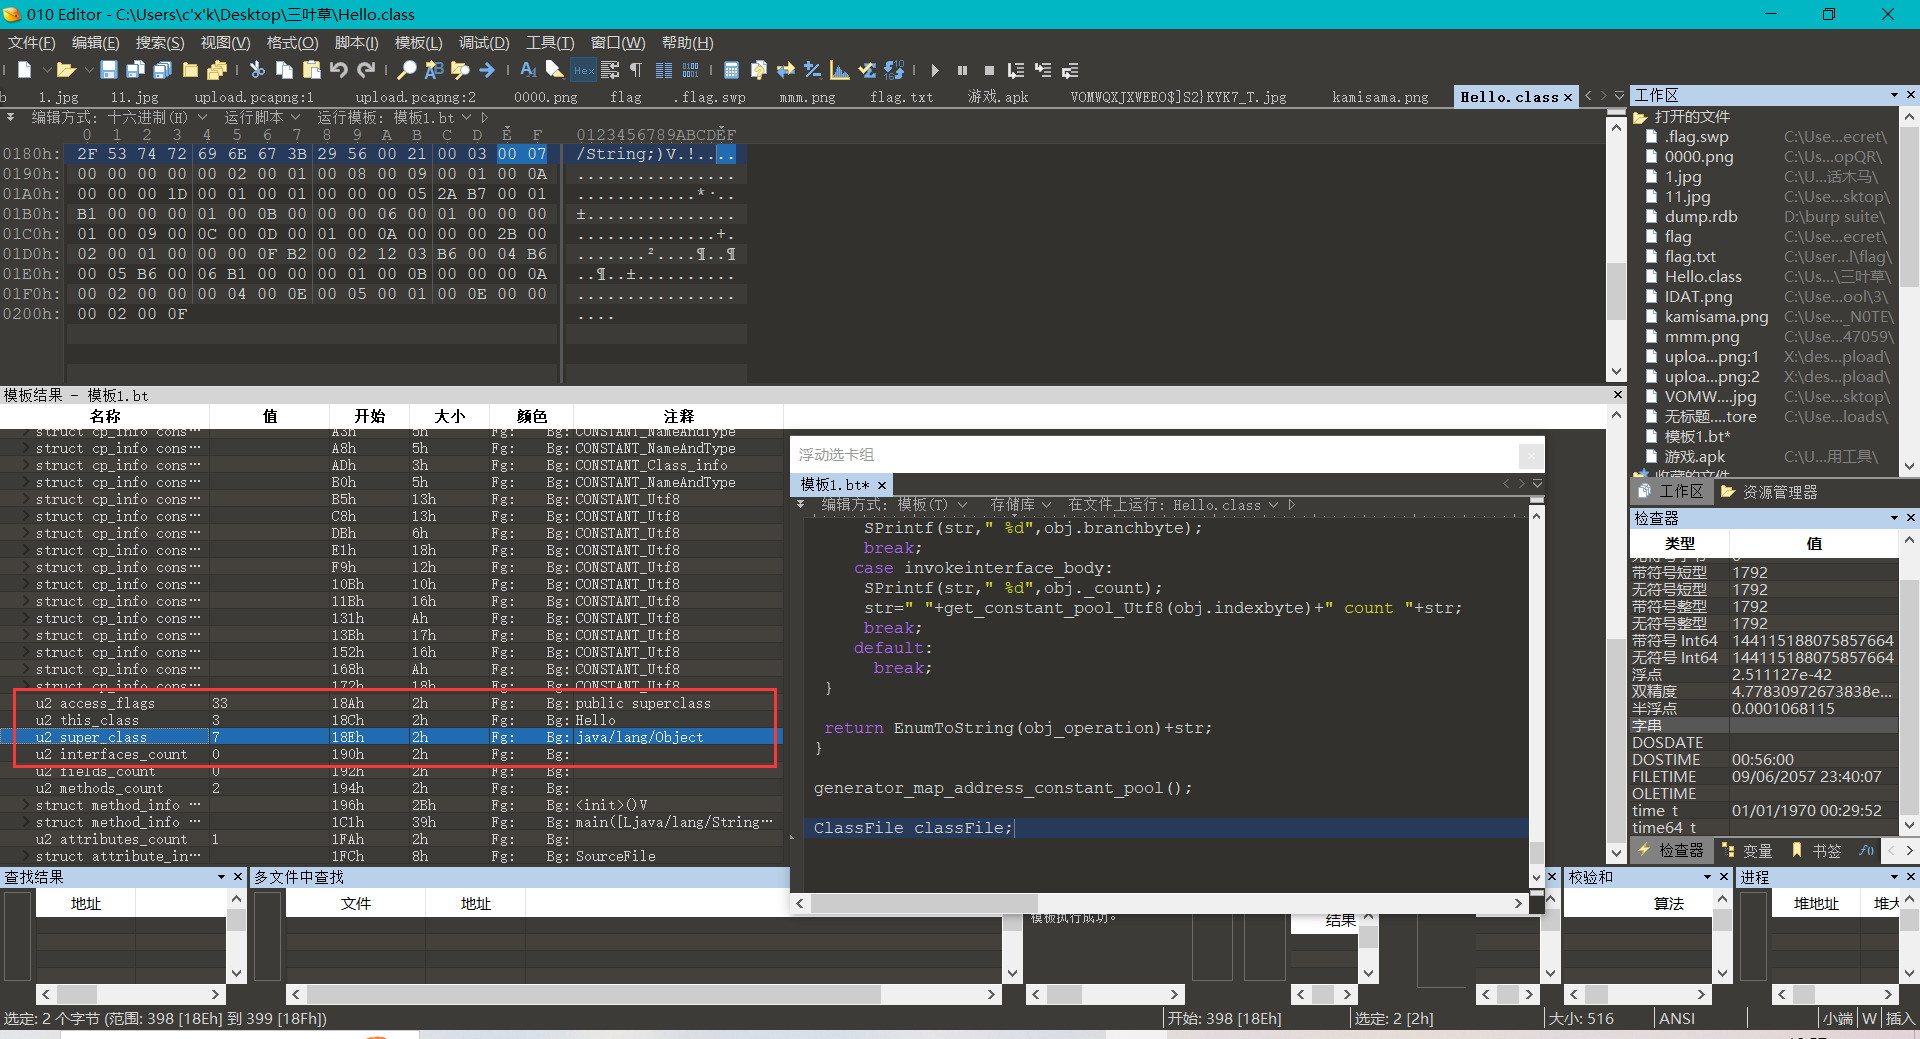Toggle show whitespace pilcrow icon
The image size is (1920, 1039).
636,70
